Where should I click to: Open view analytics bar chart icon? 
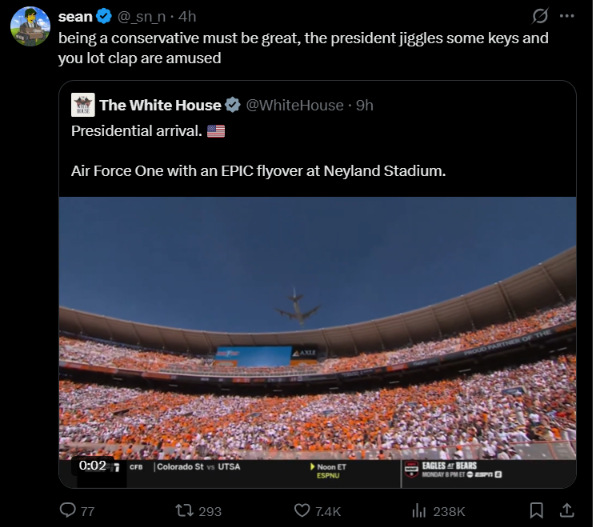(x=419, y=510)
